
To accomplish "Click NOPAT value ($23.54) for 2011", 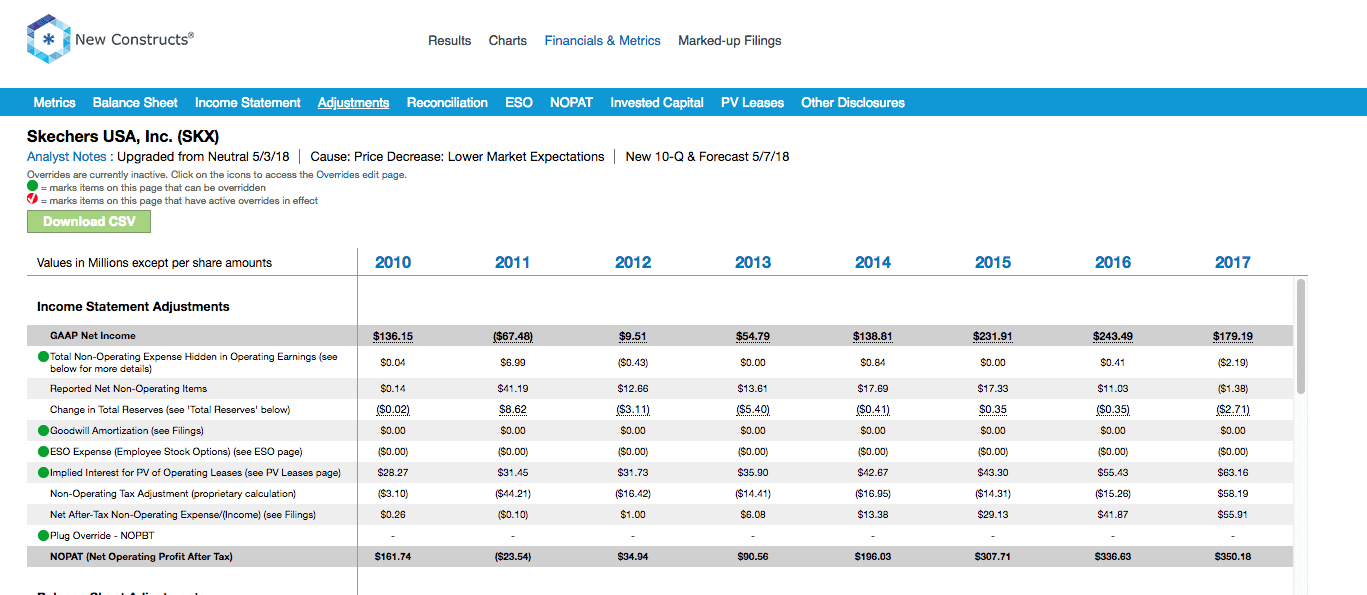I will click(513, 557).
